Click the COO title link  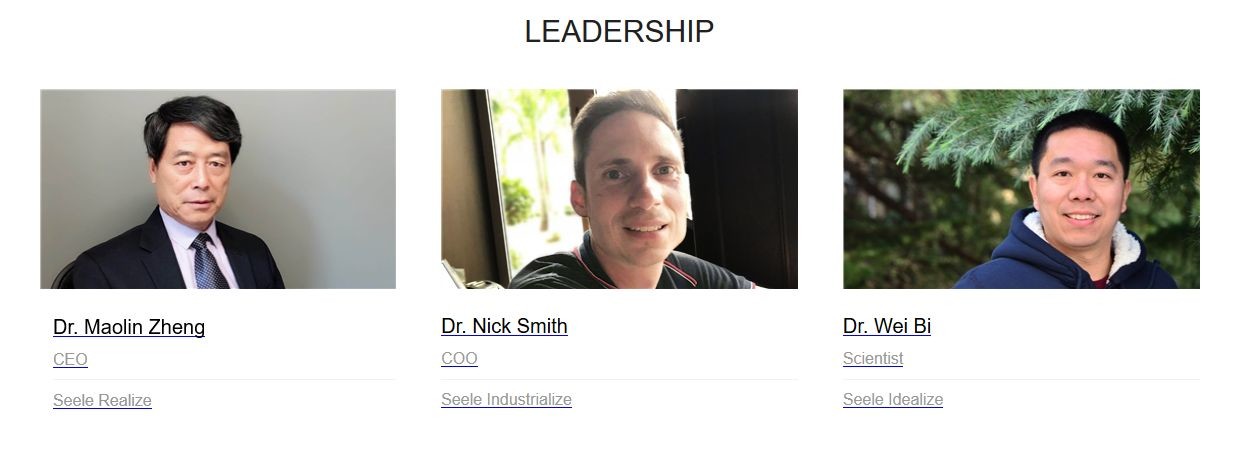click(x=459, y=359)
